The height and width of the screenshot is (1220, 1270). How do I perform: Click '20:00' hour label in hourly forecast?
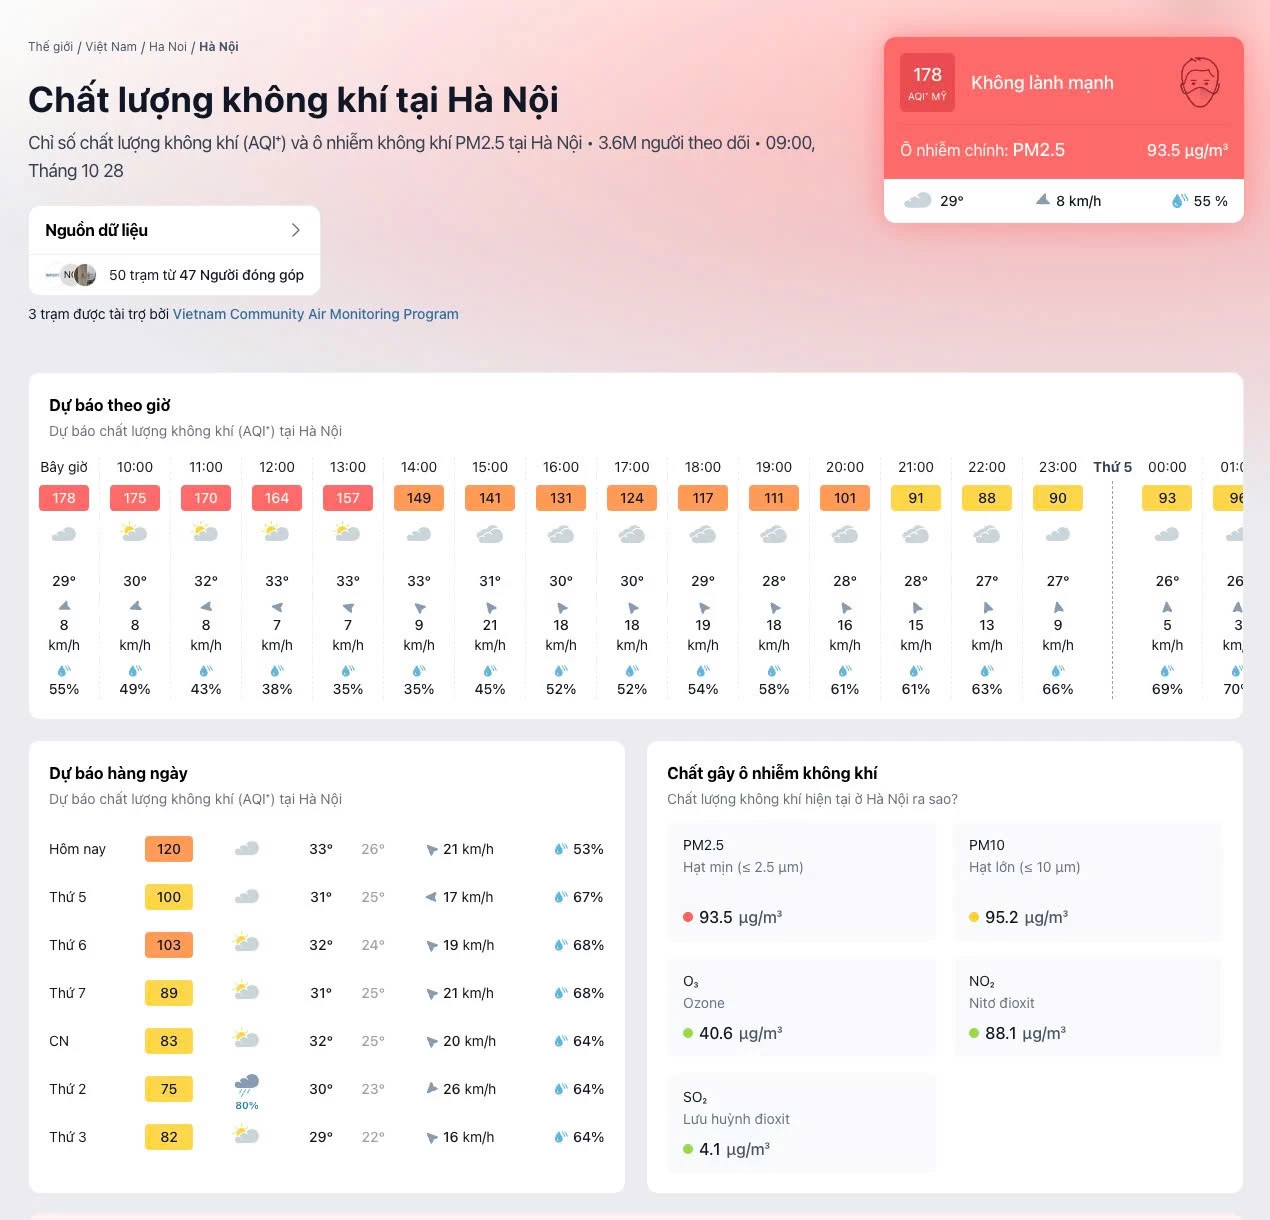845,467
